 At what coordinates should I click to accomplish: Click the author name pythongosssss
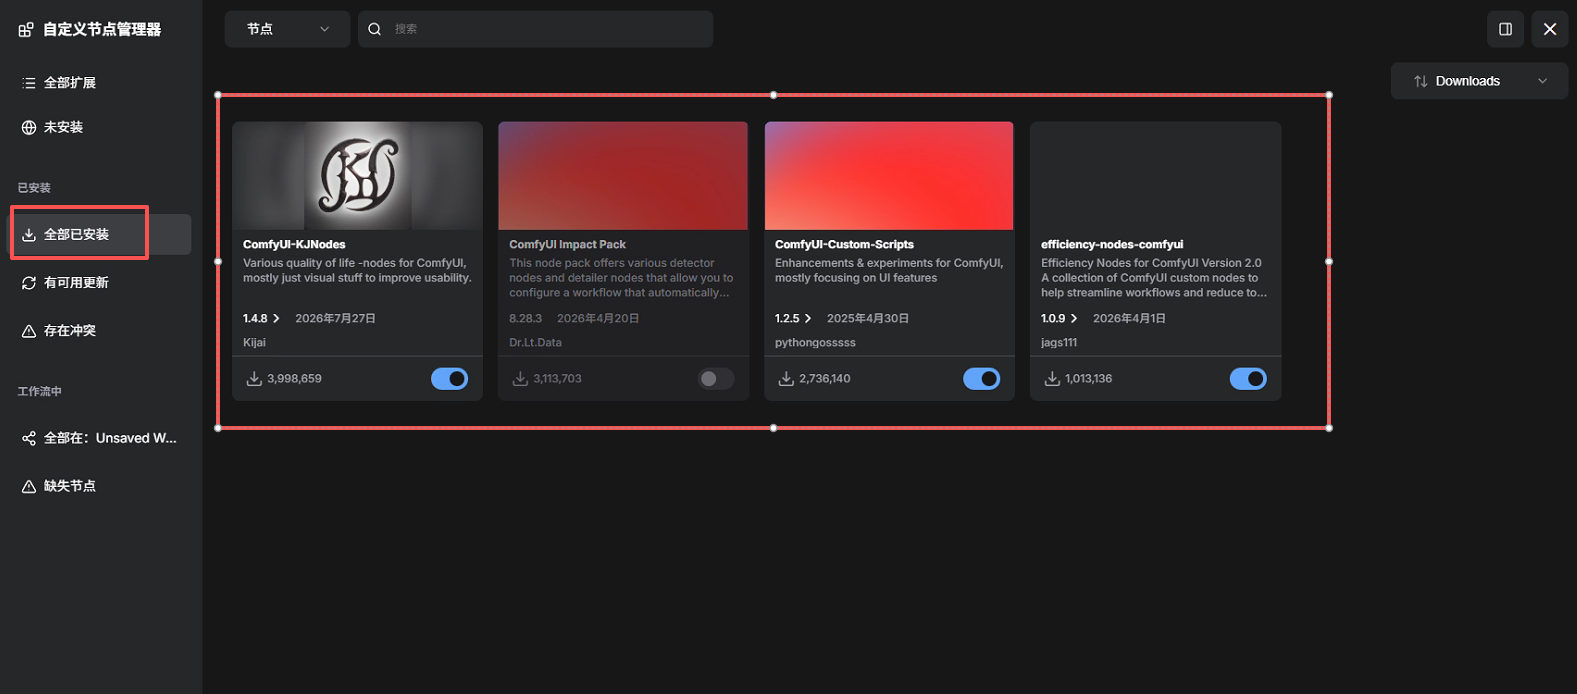pyautogui.click(x=815, y=342)
